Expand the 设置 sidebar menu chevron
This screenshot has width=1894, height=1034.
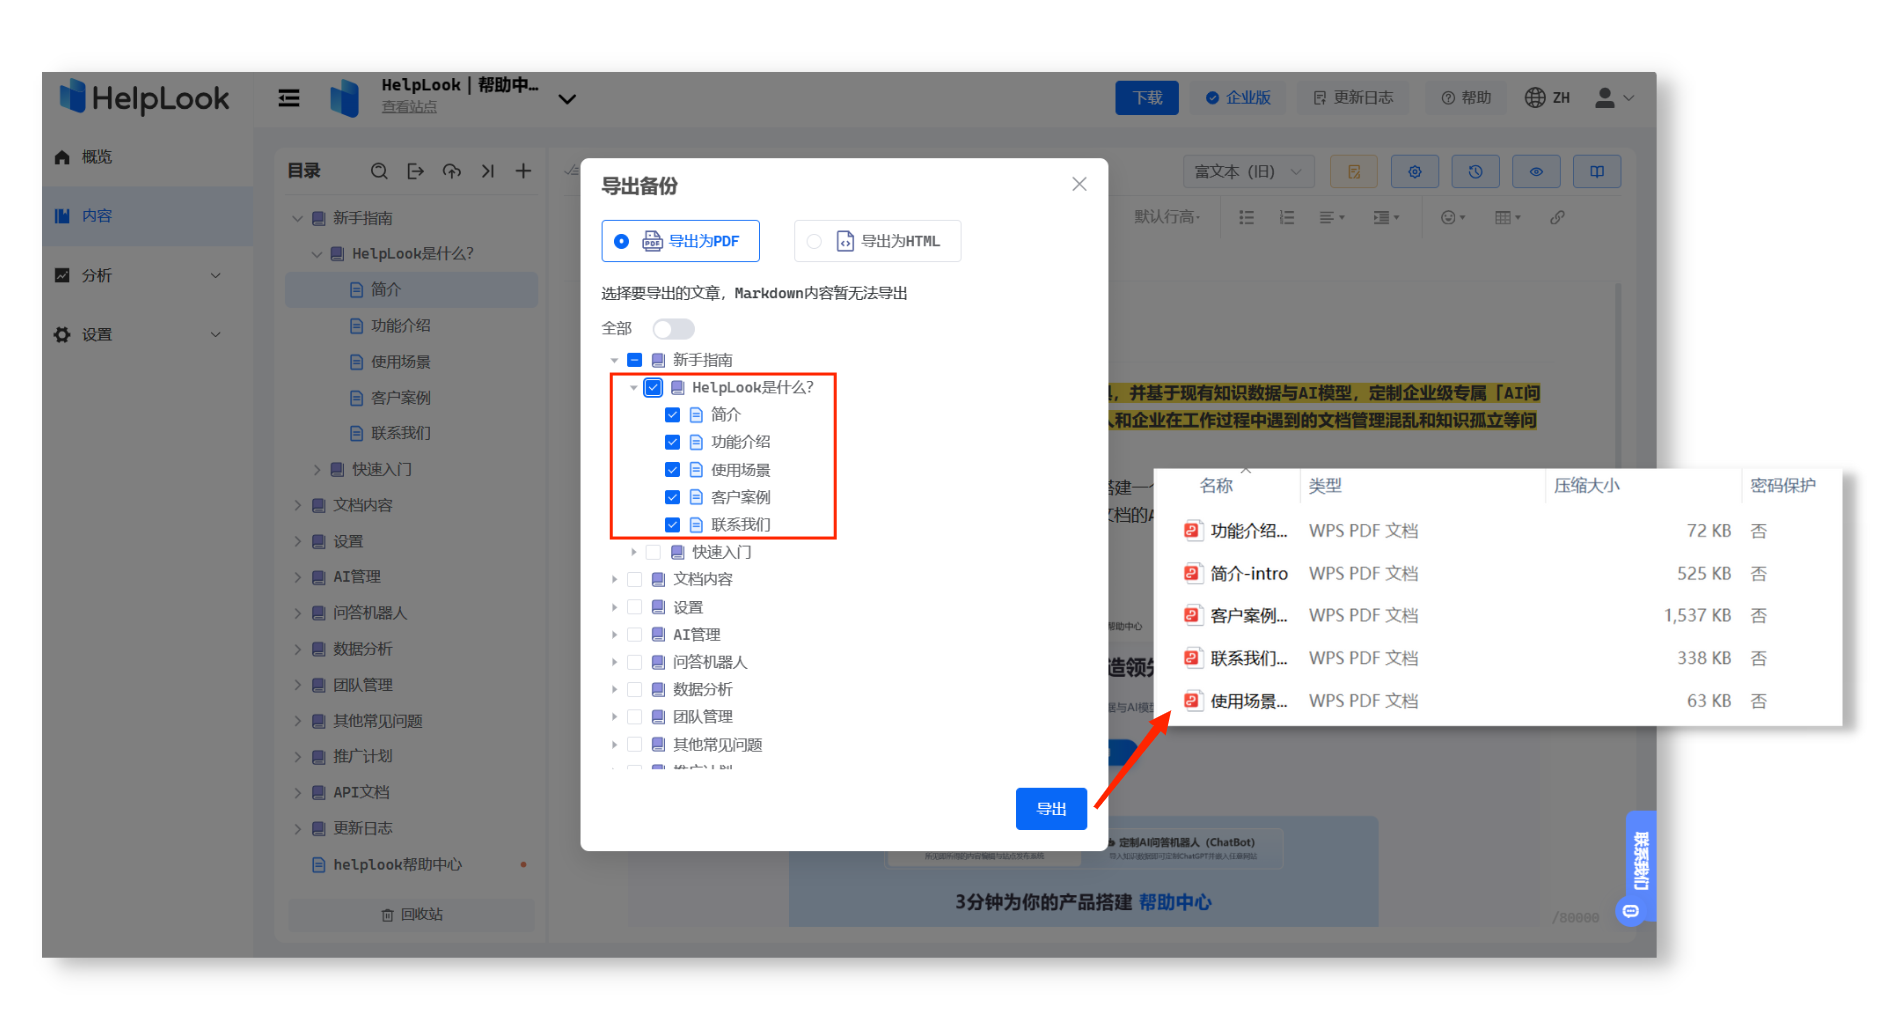coord(216,334)
